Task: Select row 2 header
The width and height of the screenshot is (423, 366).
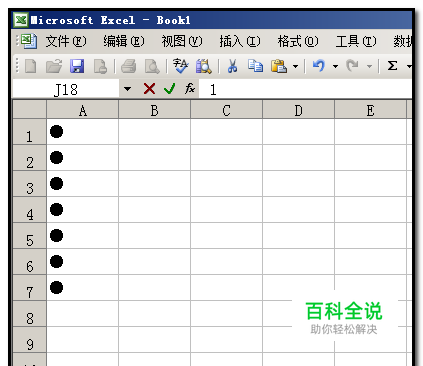Action: [x=29, y=158]
